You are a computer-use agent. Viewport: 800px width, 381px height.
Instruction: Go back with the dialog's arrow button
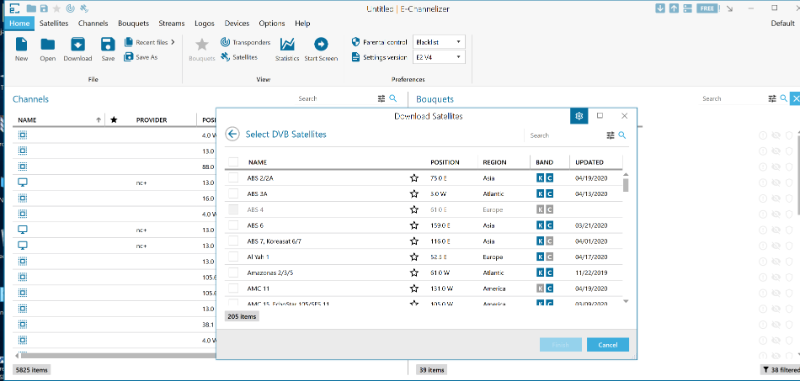coord(233,134)
